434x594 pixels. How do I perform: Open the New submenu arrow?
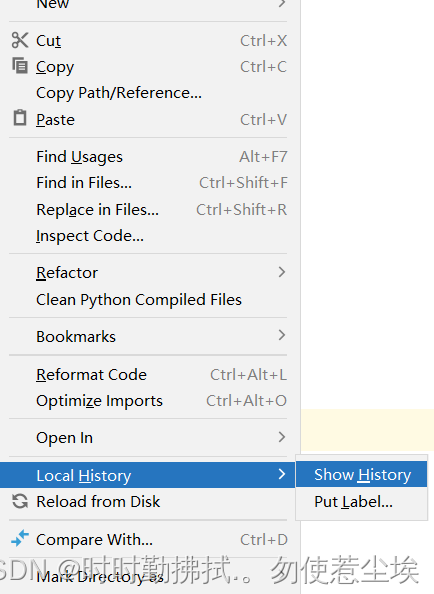click(281, 4)
